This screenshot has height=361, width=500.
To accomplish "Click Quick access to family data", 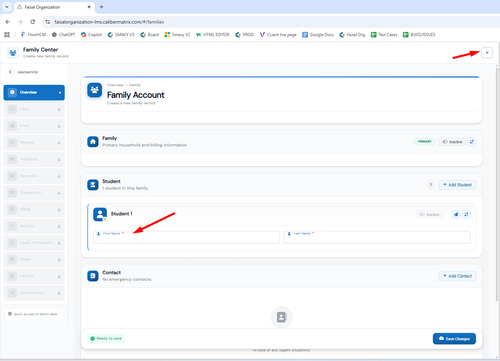I will coord(33,314).
